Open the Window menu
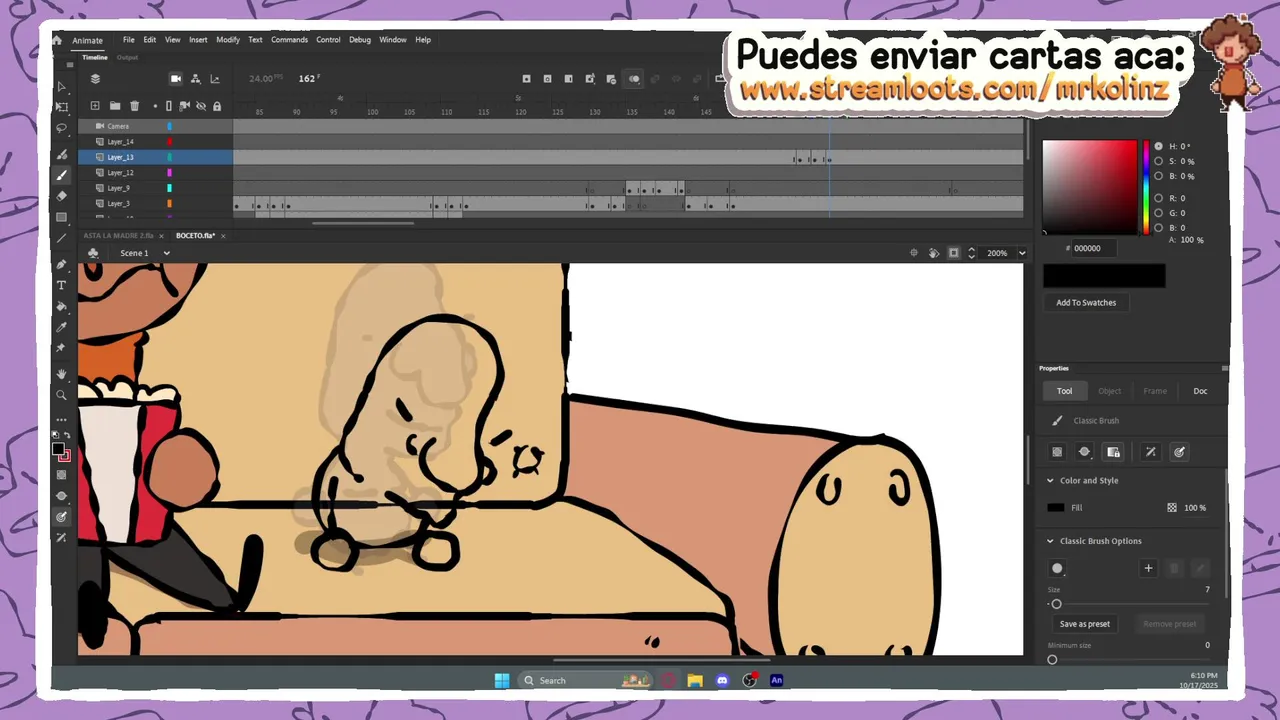 pyautogui.click(x=393, y=40)
